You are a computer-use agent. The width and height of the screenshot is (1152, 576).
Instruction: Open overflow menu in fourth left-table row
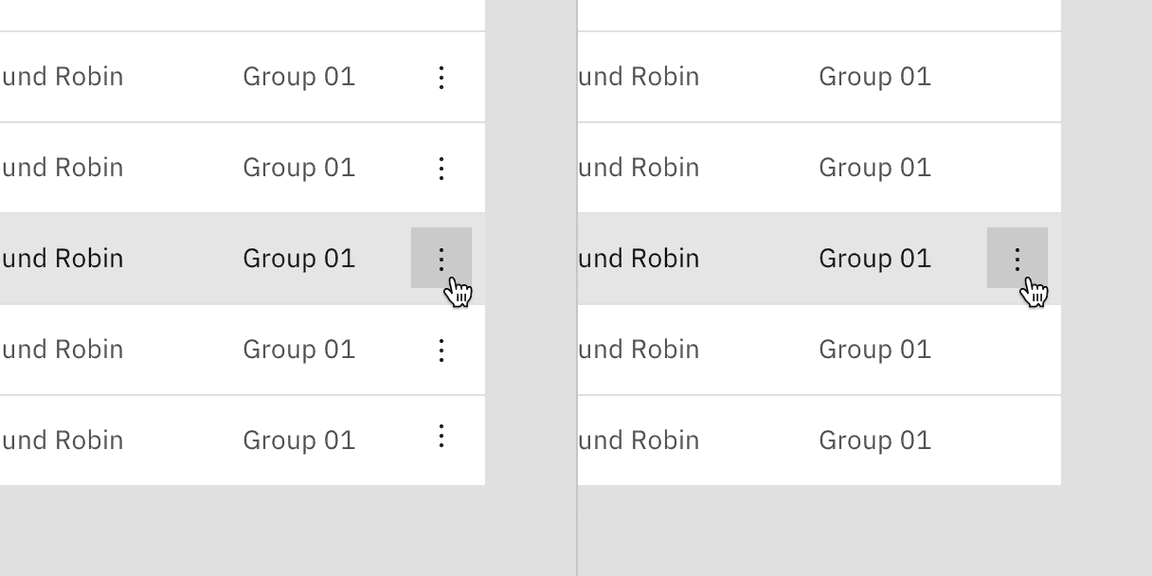tap(441, 349)
